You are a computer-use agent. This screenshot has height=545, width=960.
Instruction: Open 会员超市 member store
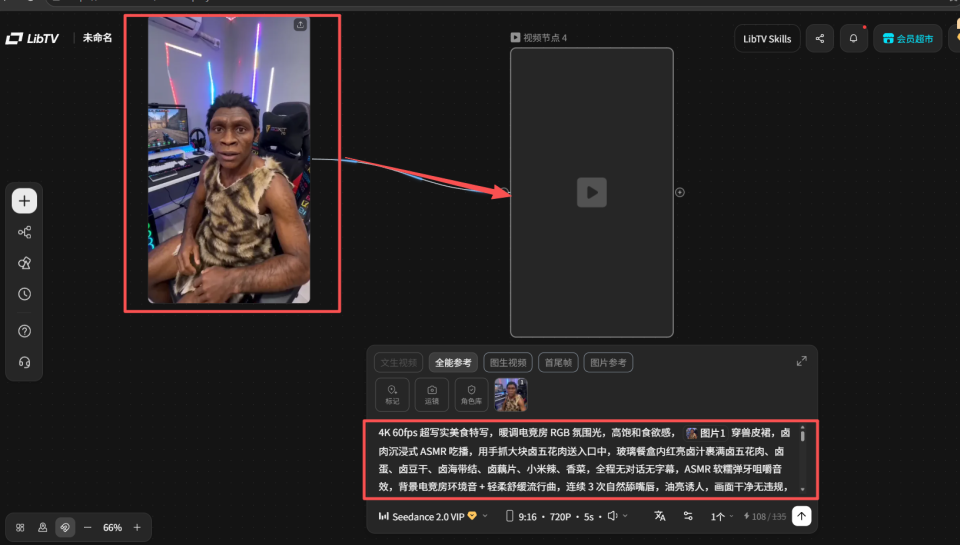coord(908,39)
